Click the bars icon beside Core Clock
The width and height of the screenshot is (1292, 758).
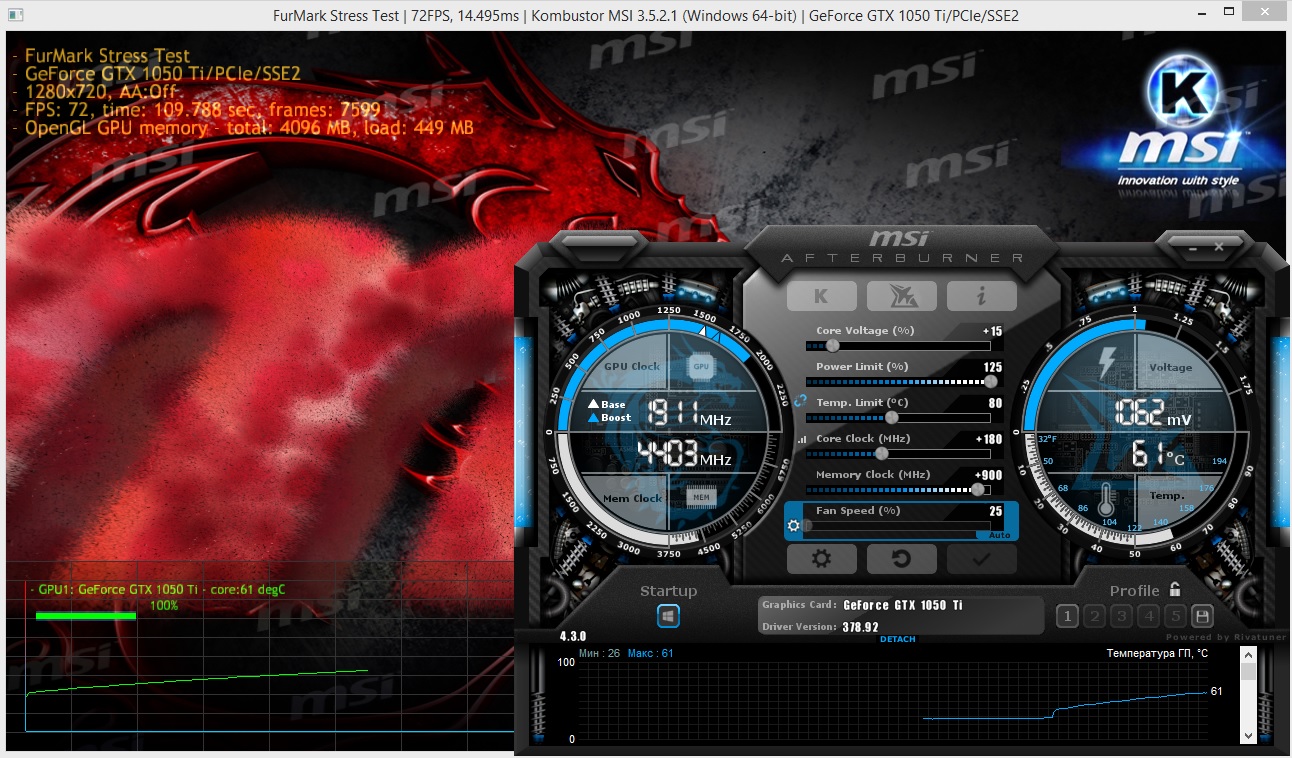(801, 439)
